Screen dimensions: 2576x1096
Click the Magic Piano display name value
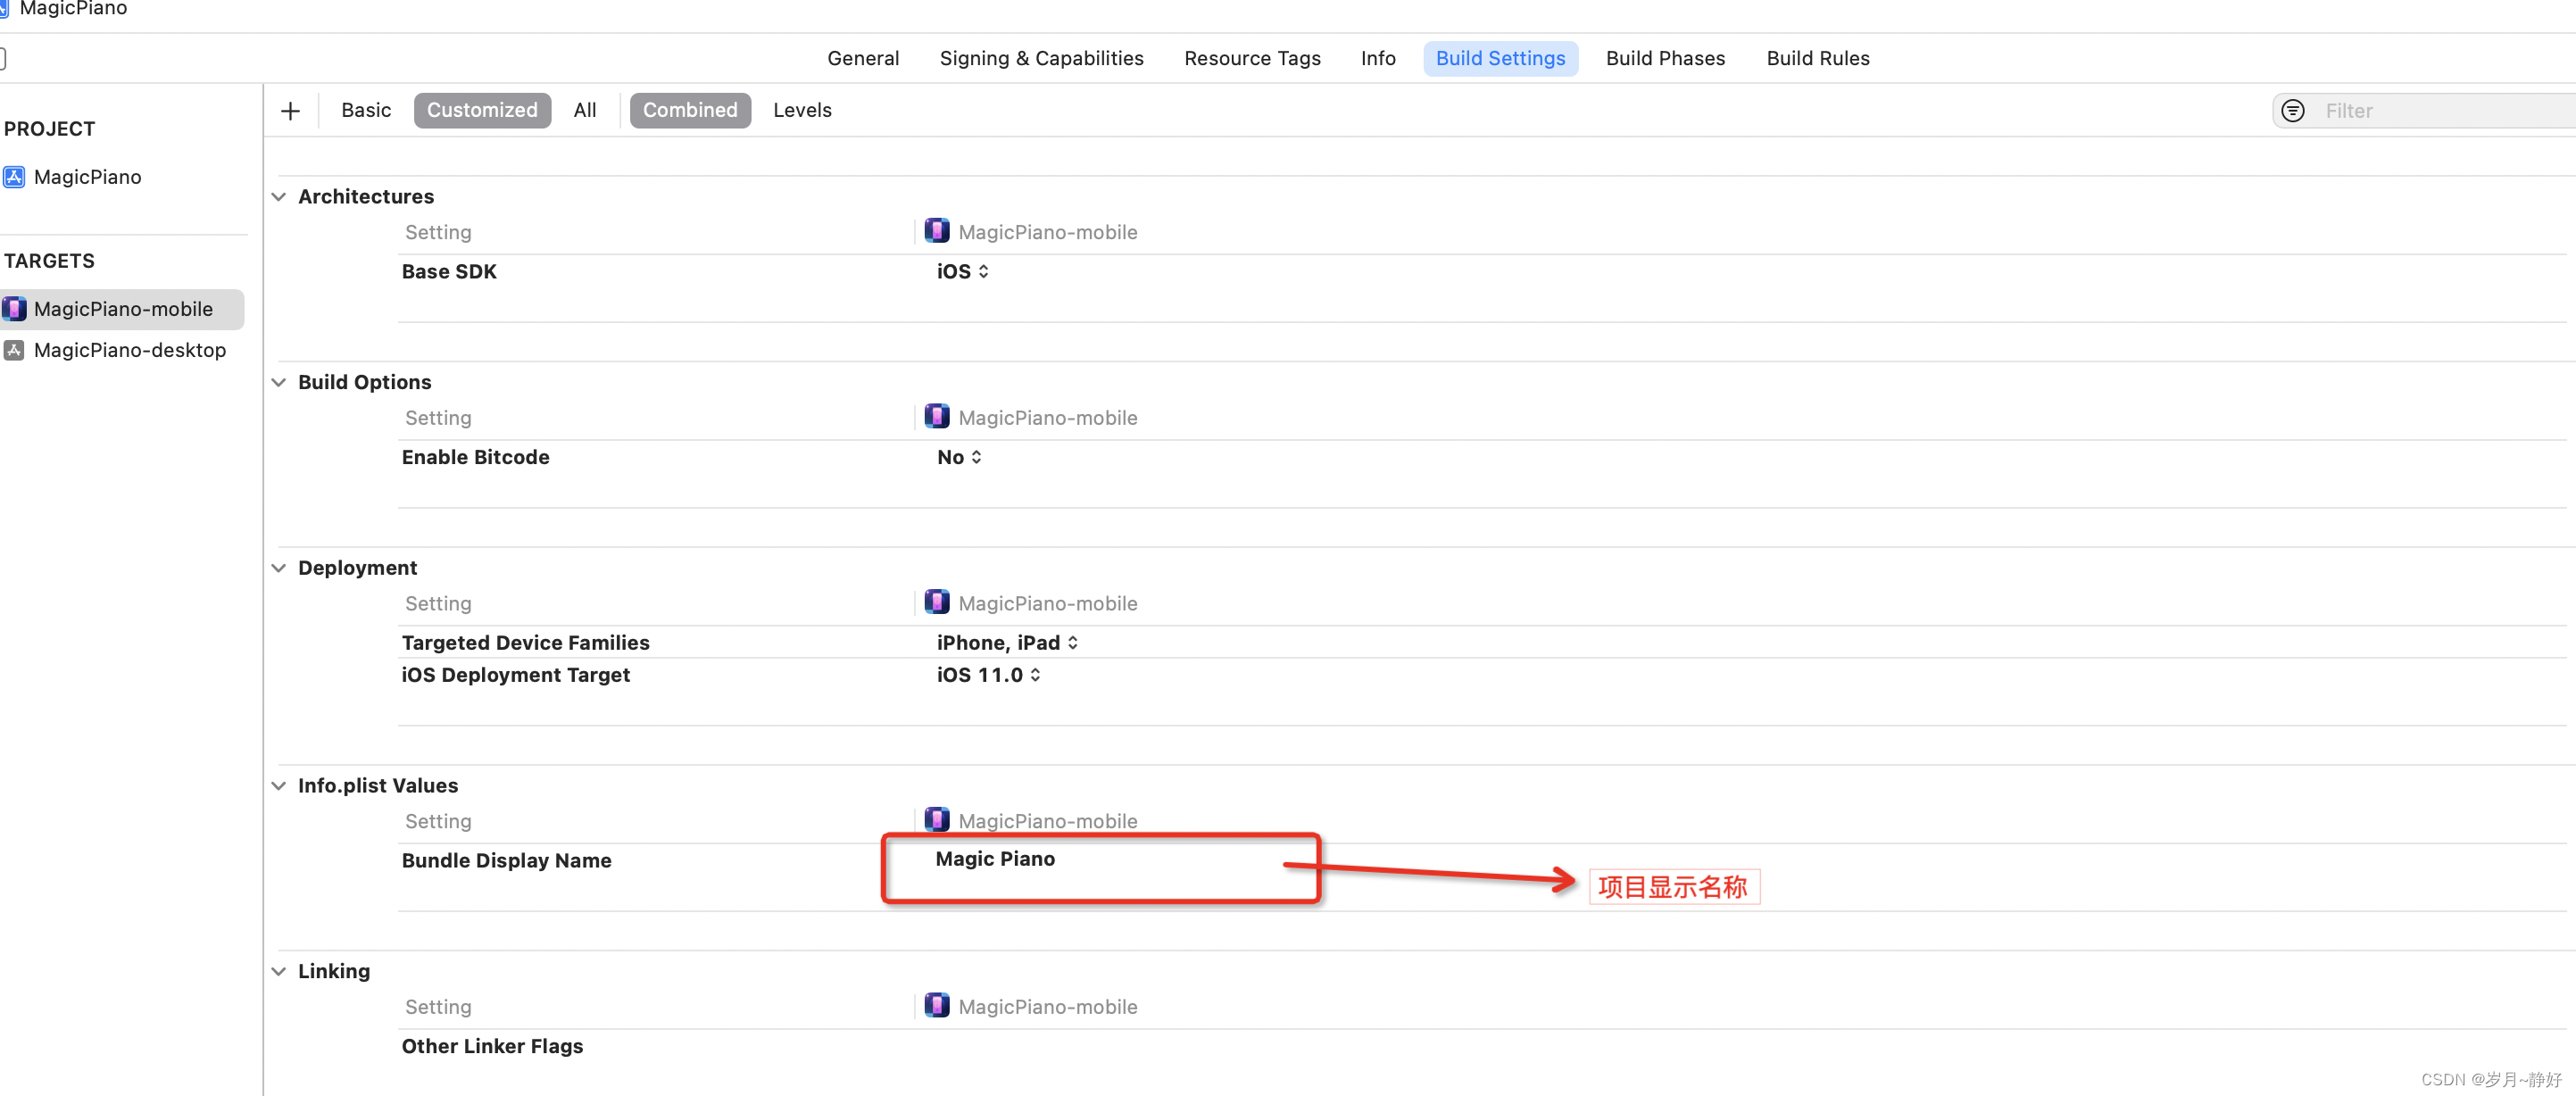(994, 859)
